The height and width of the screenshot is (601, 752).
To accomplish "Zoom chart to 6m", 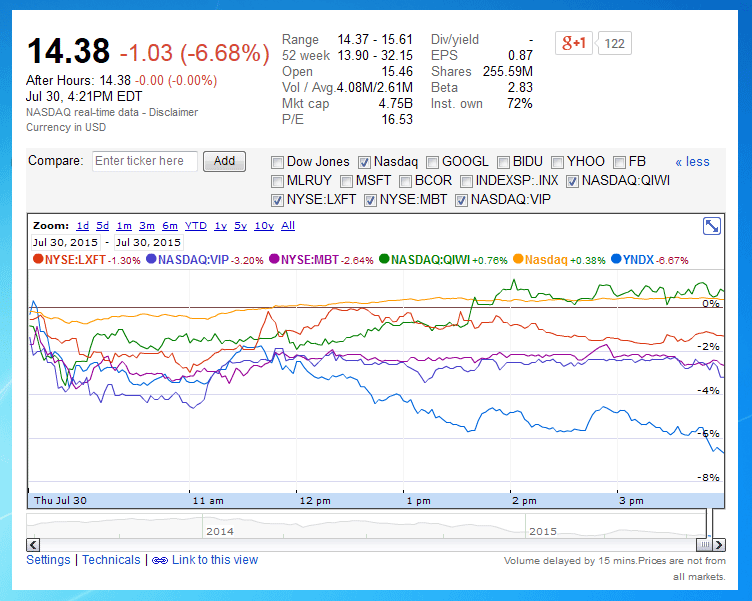I will [x=170, y=226].
